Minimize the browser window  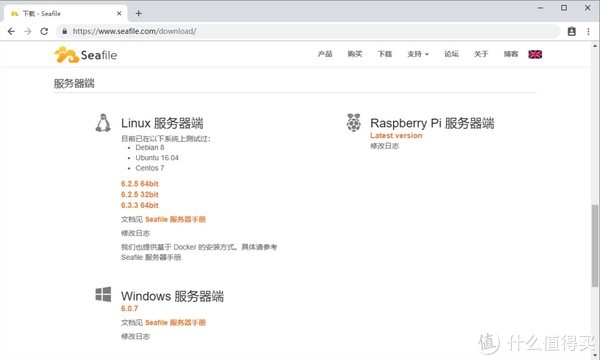point(540,8)
